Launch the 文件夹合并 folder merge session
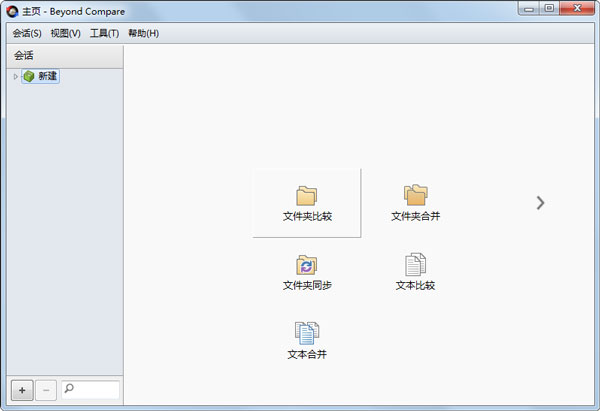Viewport: 600px width, 411px height. pyautogui.click(x=416, y=203)
